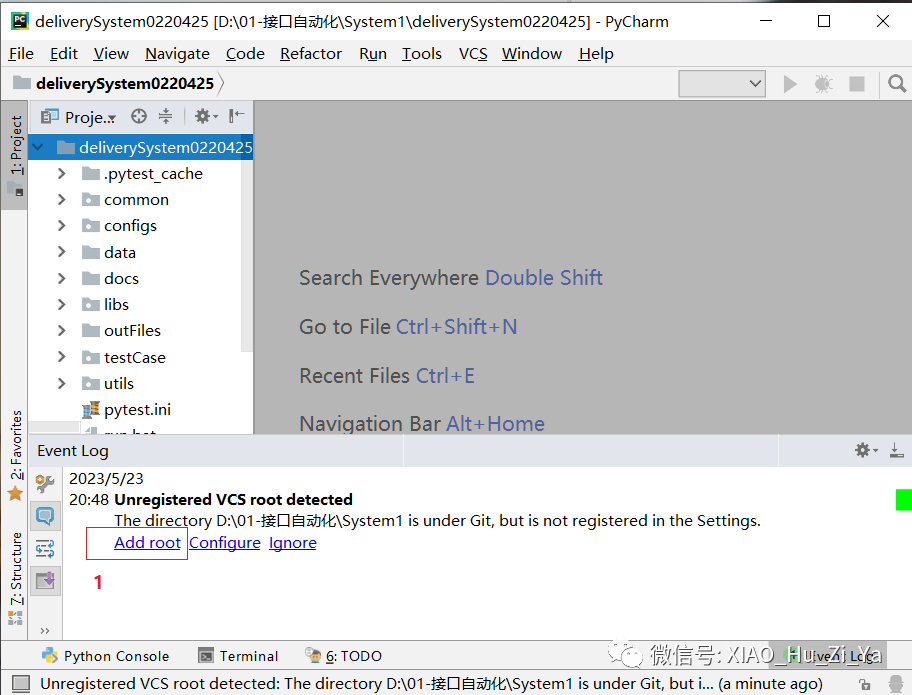
Task: Click the more tools double-chevron icon
Action: (45, 630)
